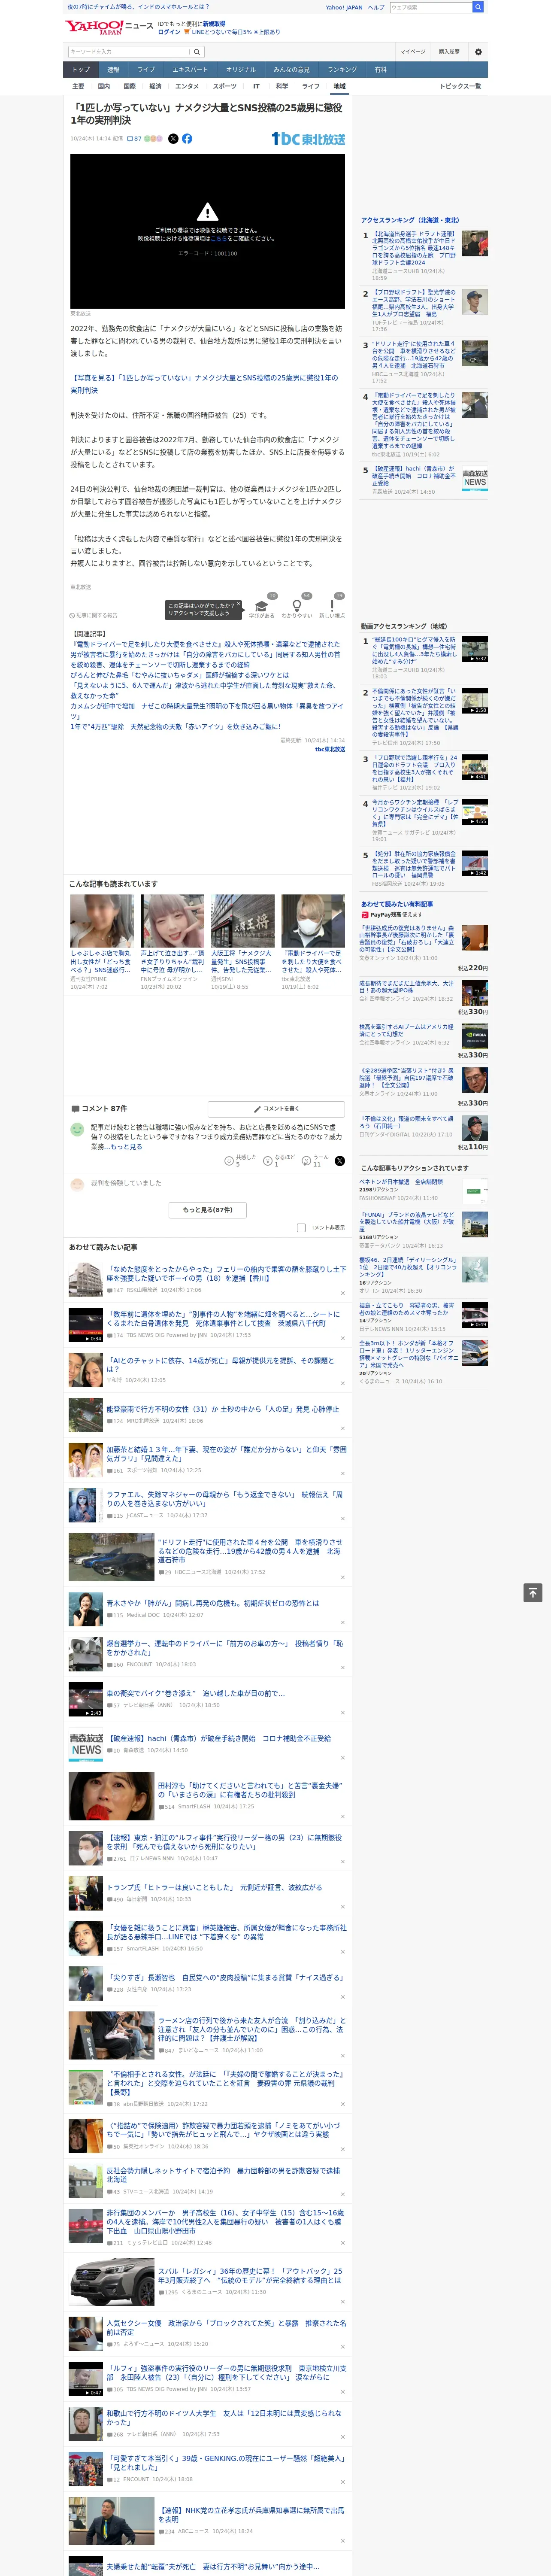This screenshot has height=2576, width=551.
Task: Open the settings gear icon
Action: 478,52
